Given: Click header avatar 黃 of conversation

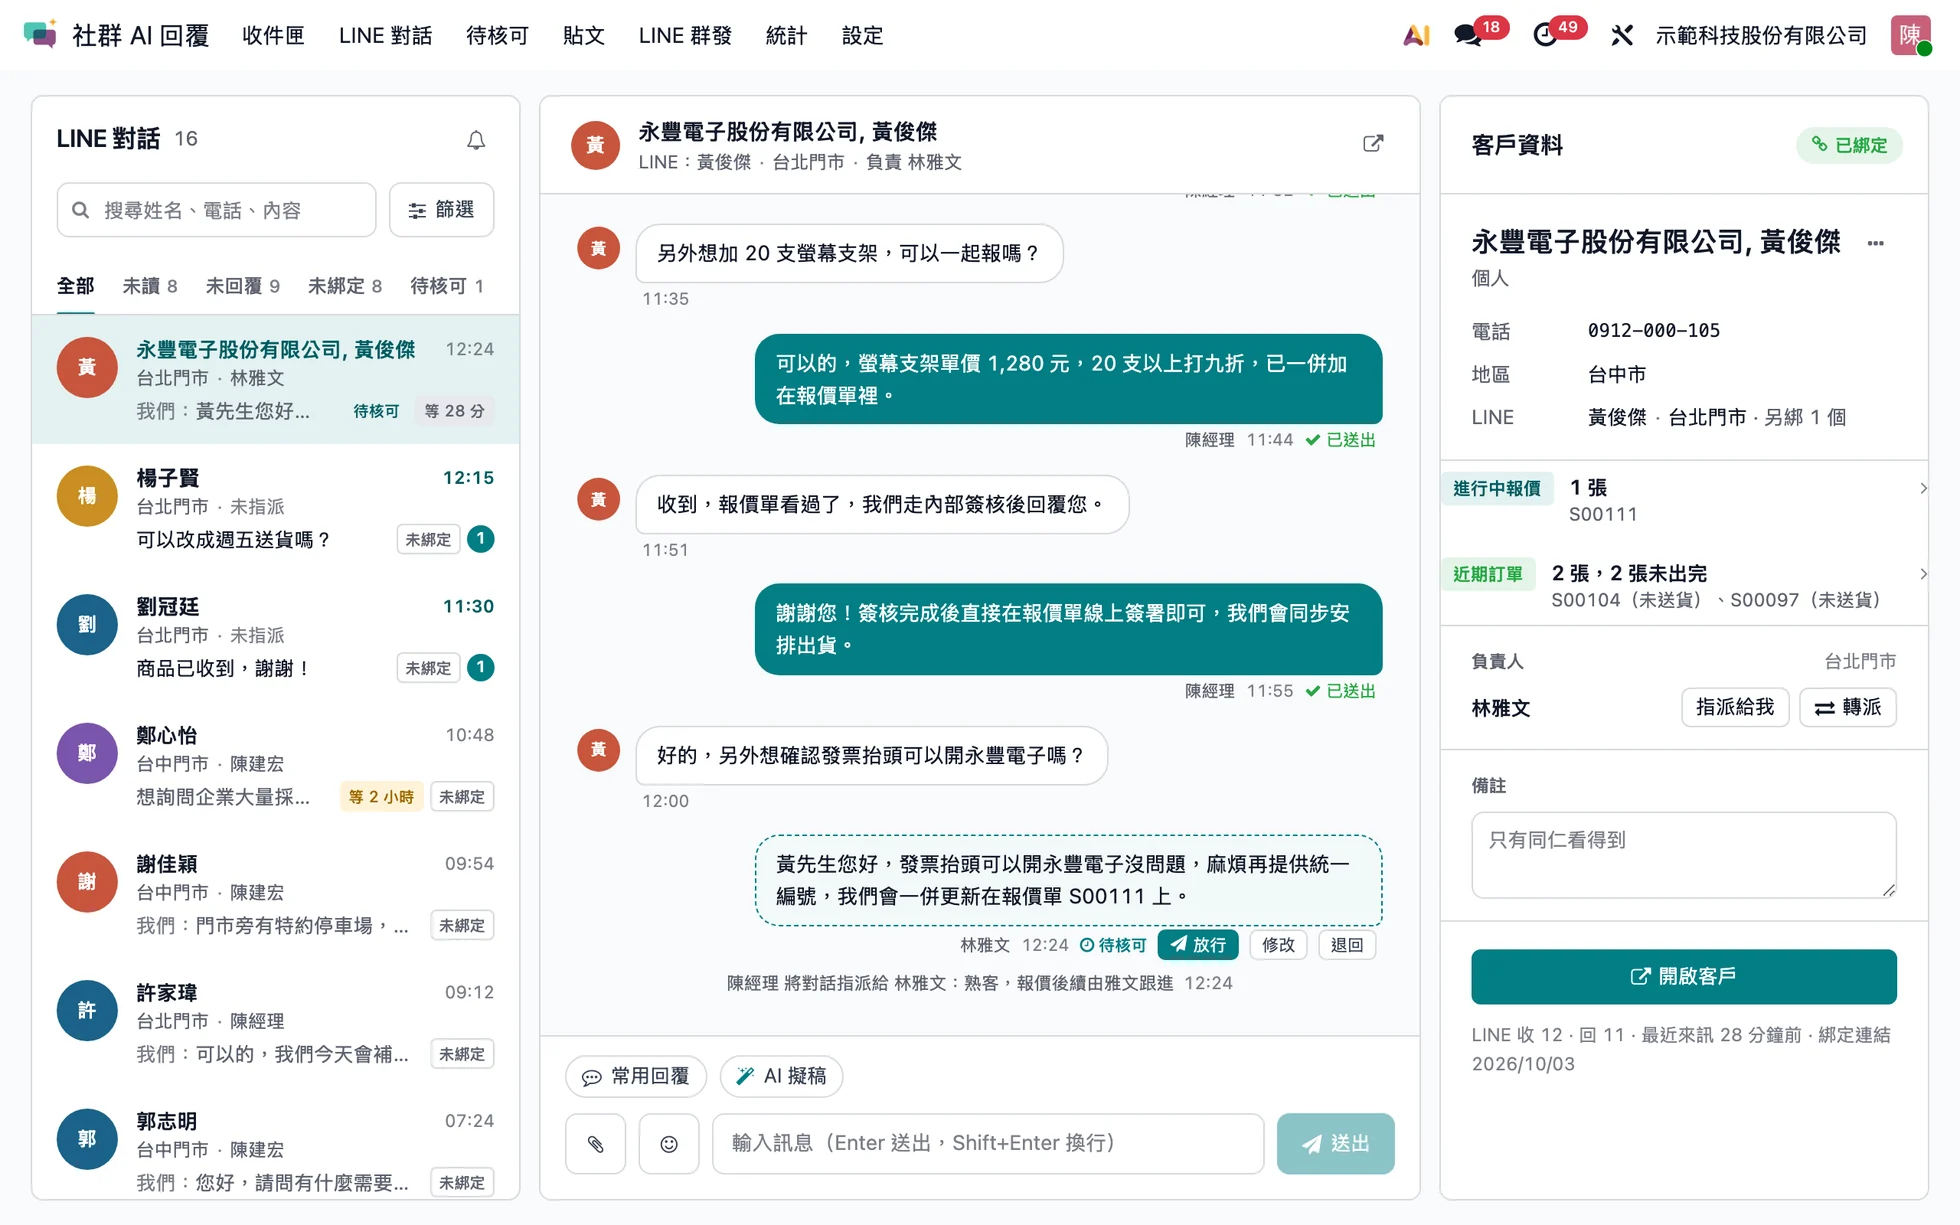Looking at the screenshot, I should (x=595, y=145).
